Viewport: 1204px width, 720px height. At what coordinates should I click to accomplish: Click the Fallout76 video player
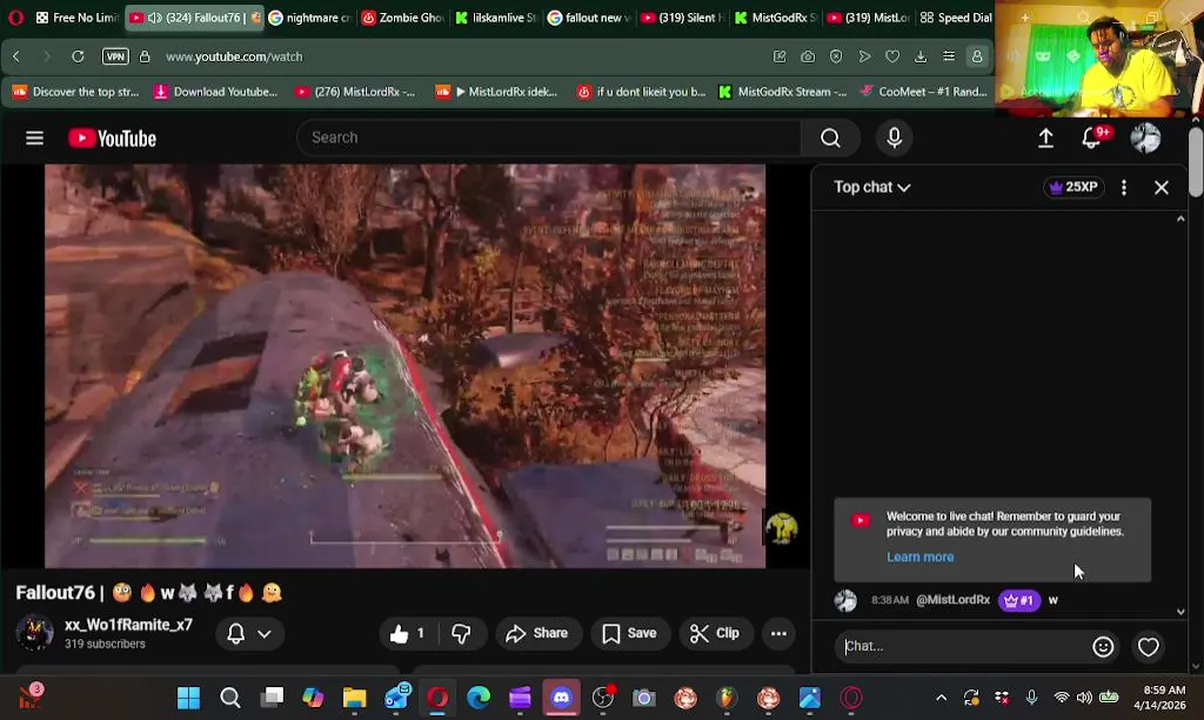point(405,365)
